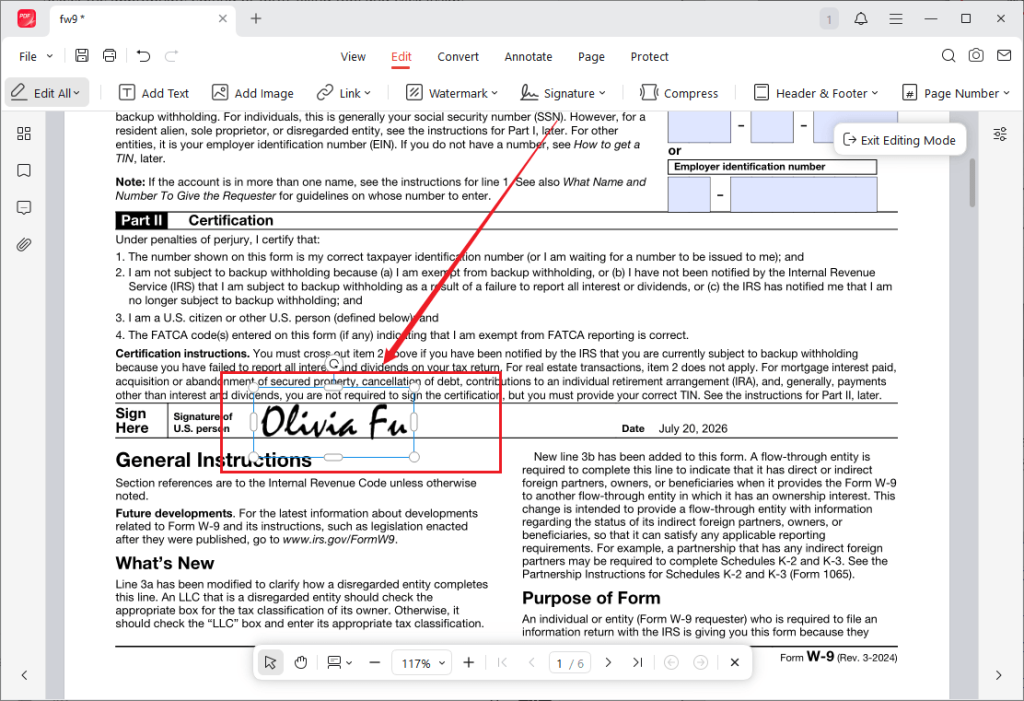Open the notifications bell
Screen dimensions: 1024x701
(x=861, y=19)
